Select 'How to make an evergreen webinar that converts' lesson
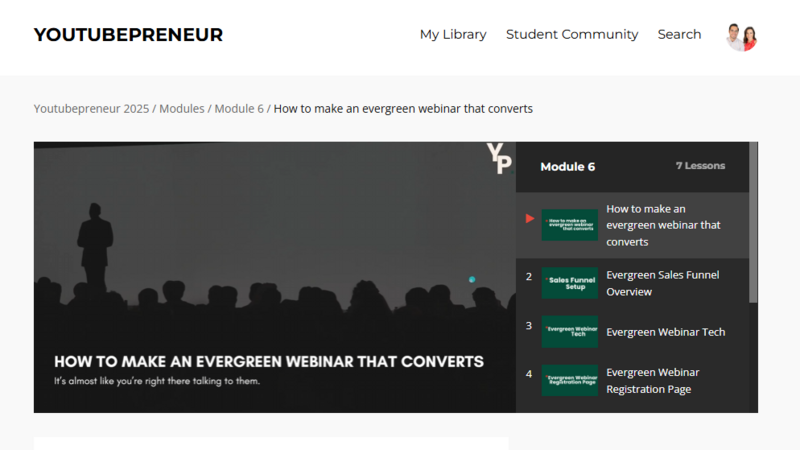 click(663, 225)
